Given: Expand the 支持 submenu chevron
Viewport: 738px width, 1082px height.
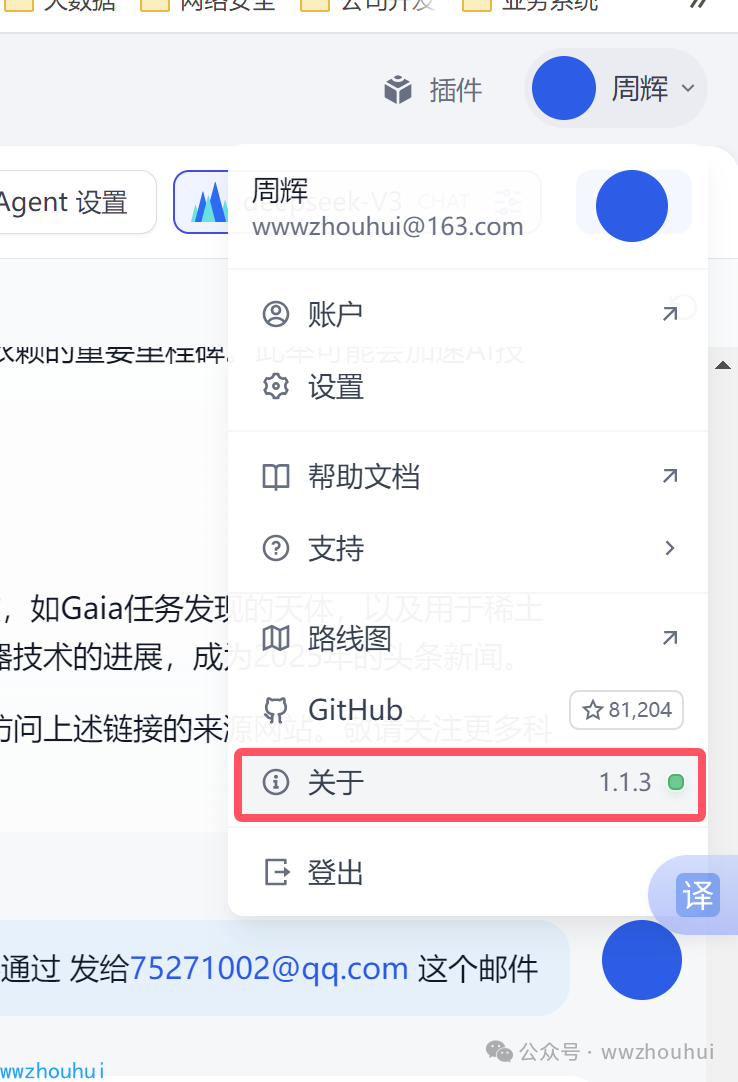Looking at the screenshot, I should click(x=669, y=549).
